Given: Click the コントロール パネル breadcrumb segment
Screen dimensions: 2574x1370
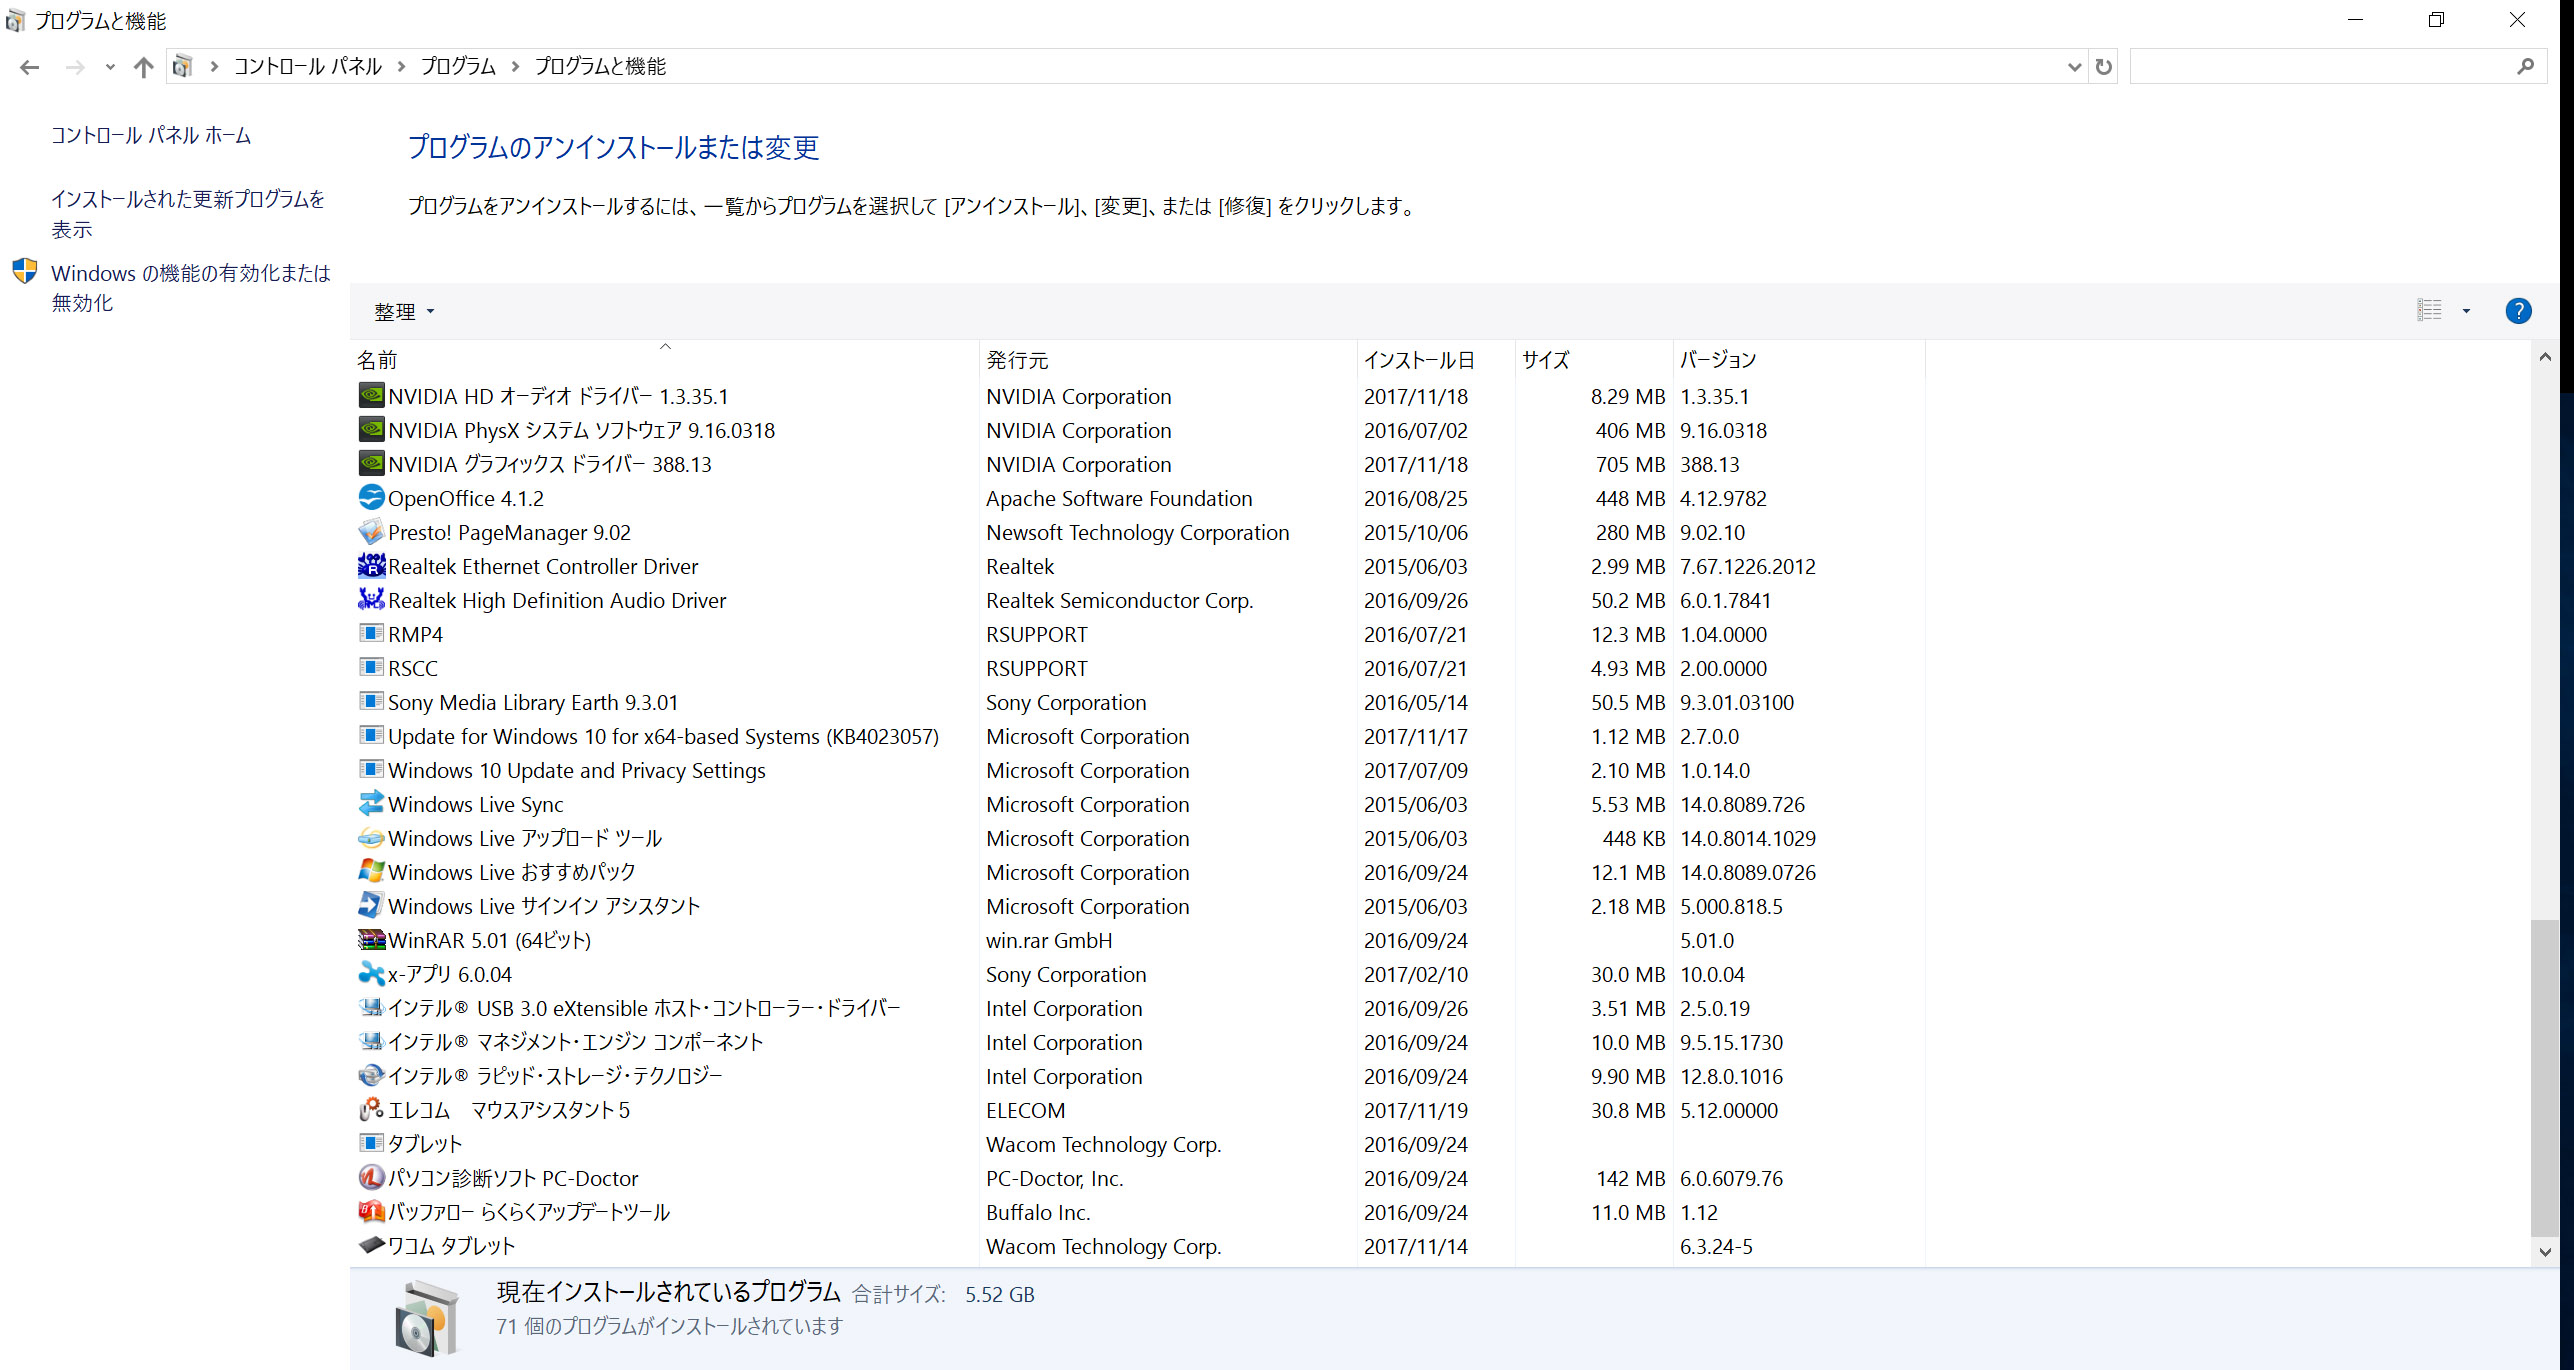Looking at the screenshot, I should 307,66.
